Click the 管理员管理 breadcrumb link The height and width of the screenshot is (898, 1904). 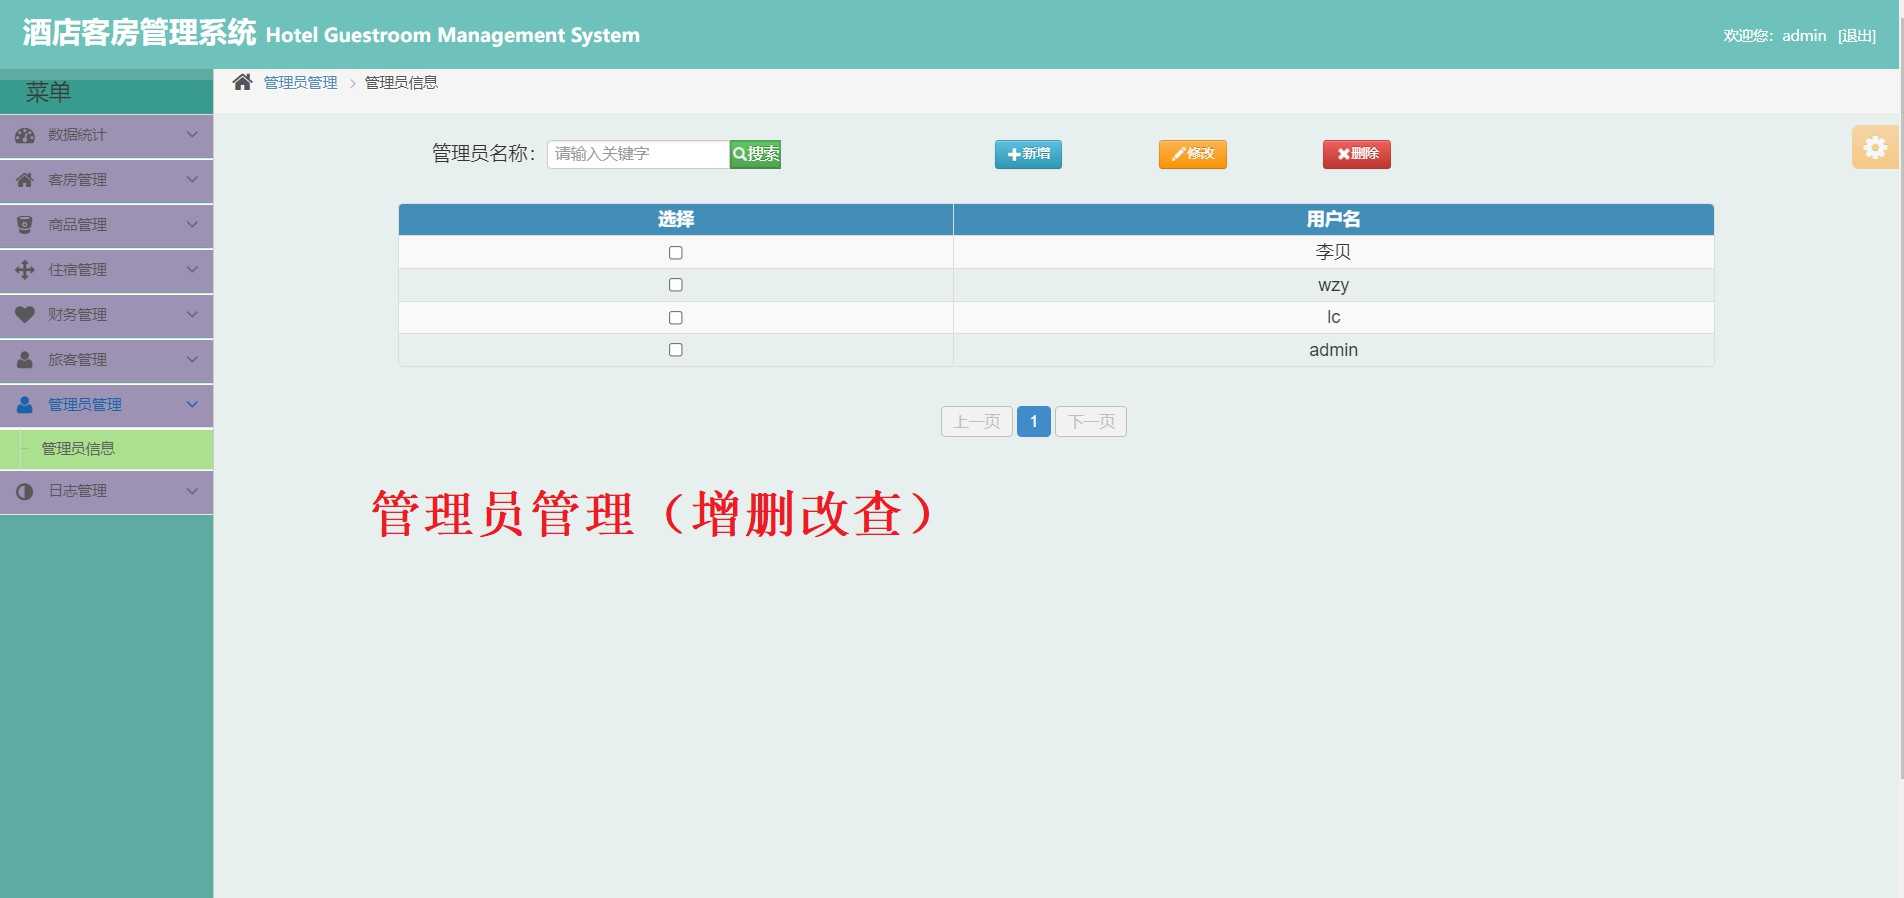[301, 82]
